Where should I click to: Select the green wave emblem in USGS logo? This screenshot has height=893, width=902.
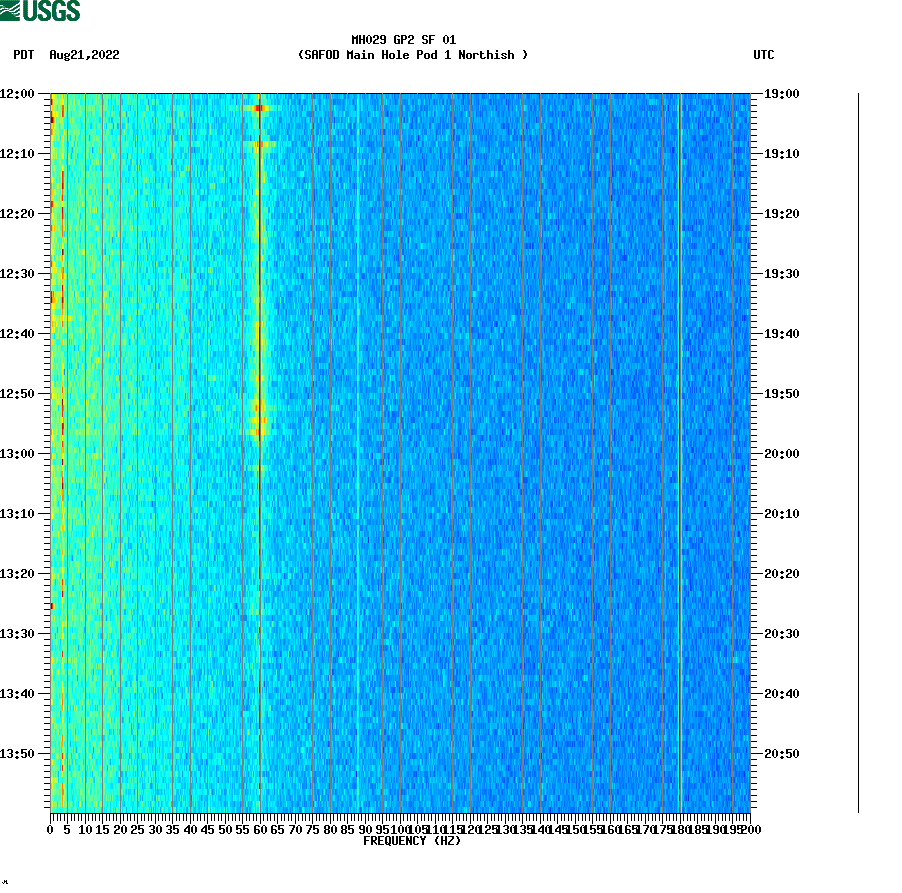(x=12, y=12)
